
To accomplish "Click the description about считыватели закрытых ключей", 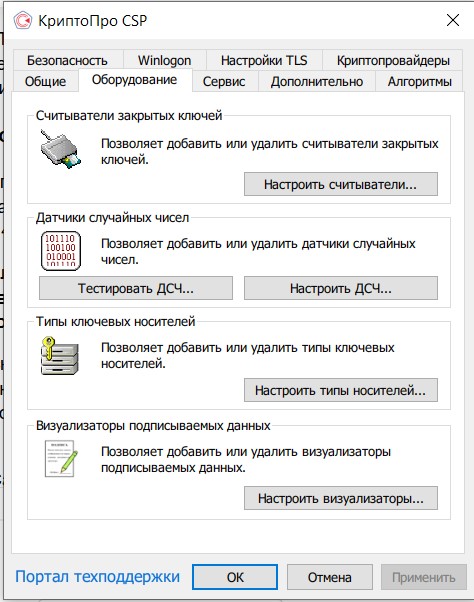I will (x=269, y=151).
